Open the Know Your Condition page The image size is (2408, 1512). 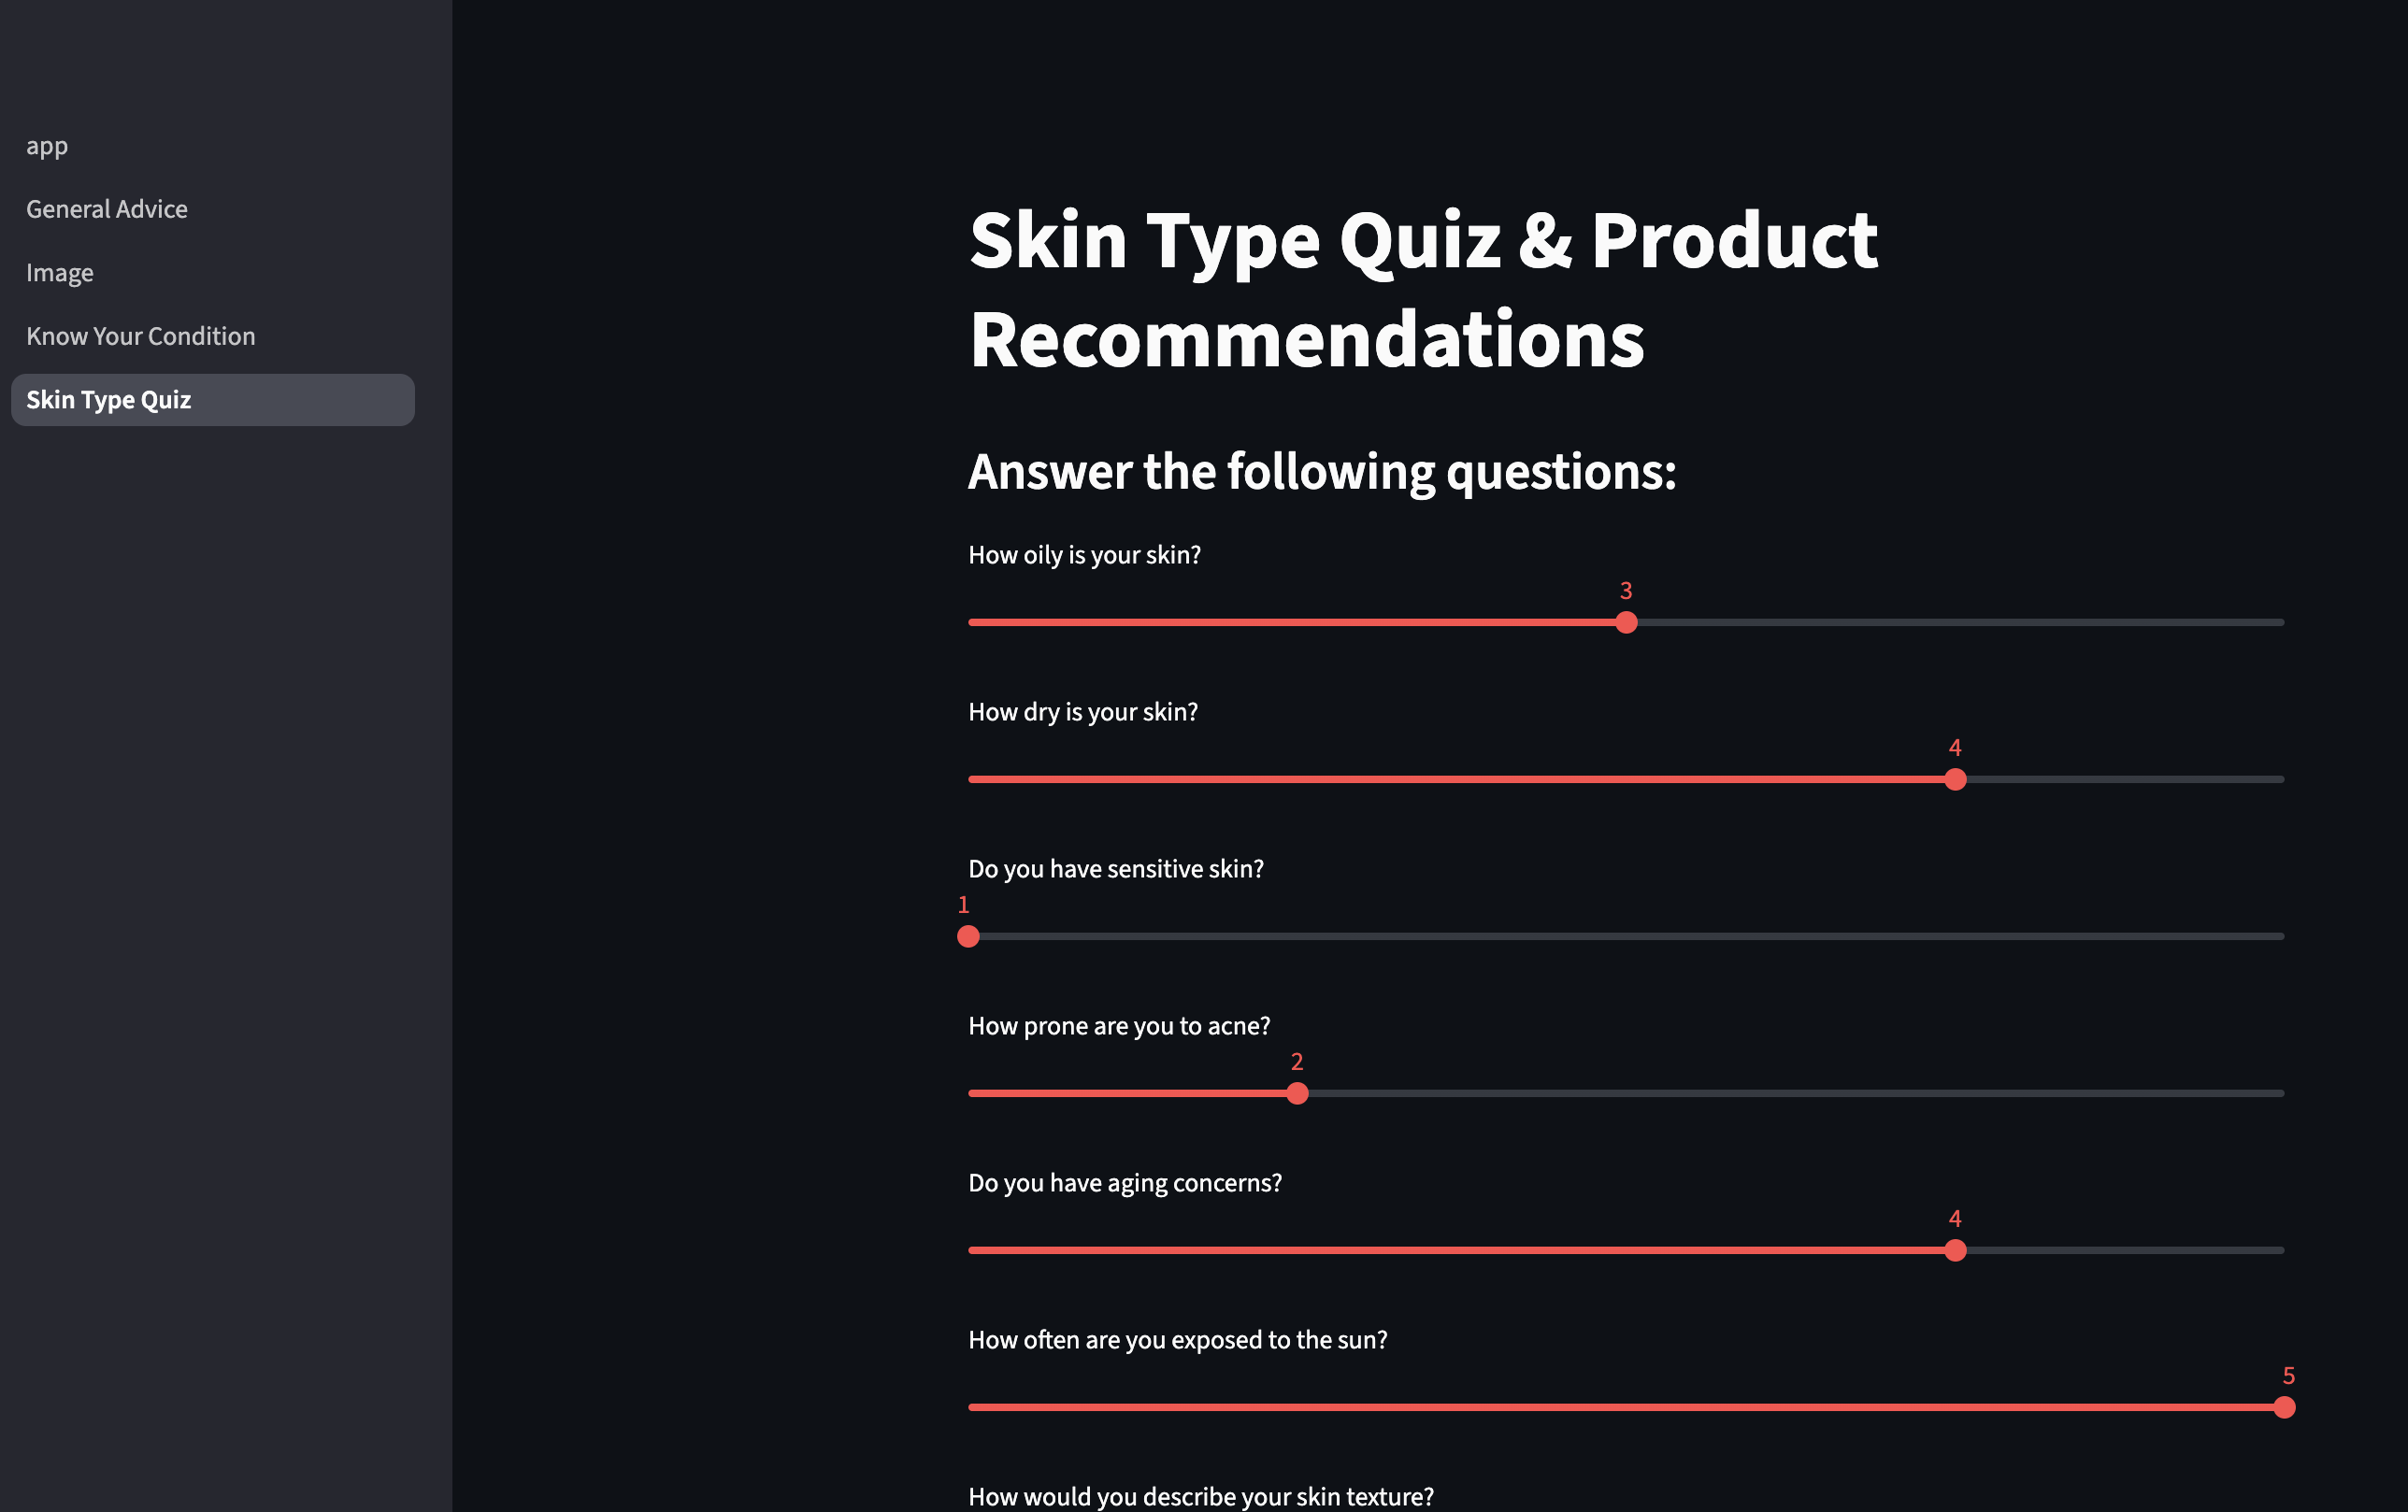pyautogui.click(x=140, y=336)
